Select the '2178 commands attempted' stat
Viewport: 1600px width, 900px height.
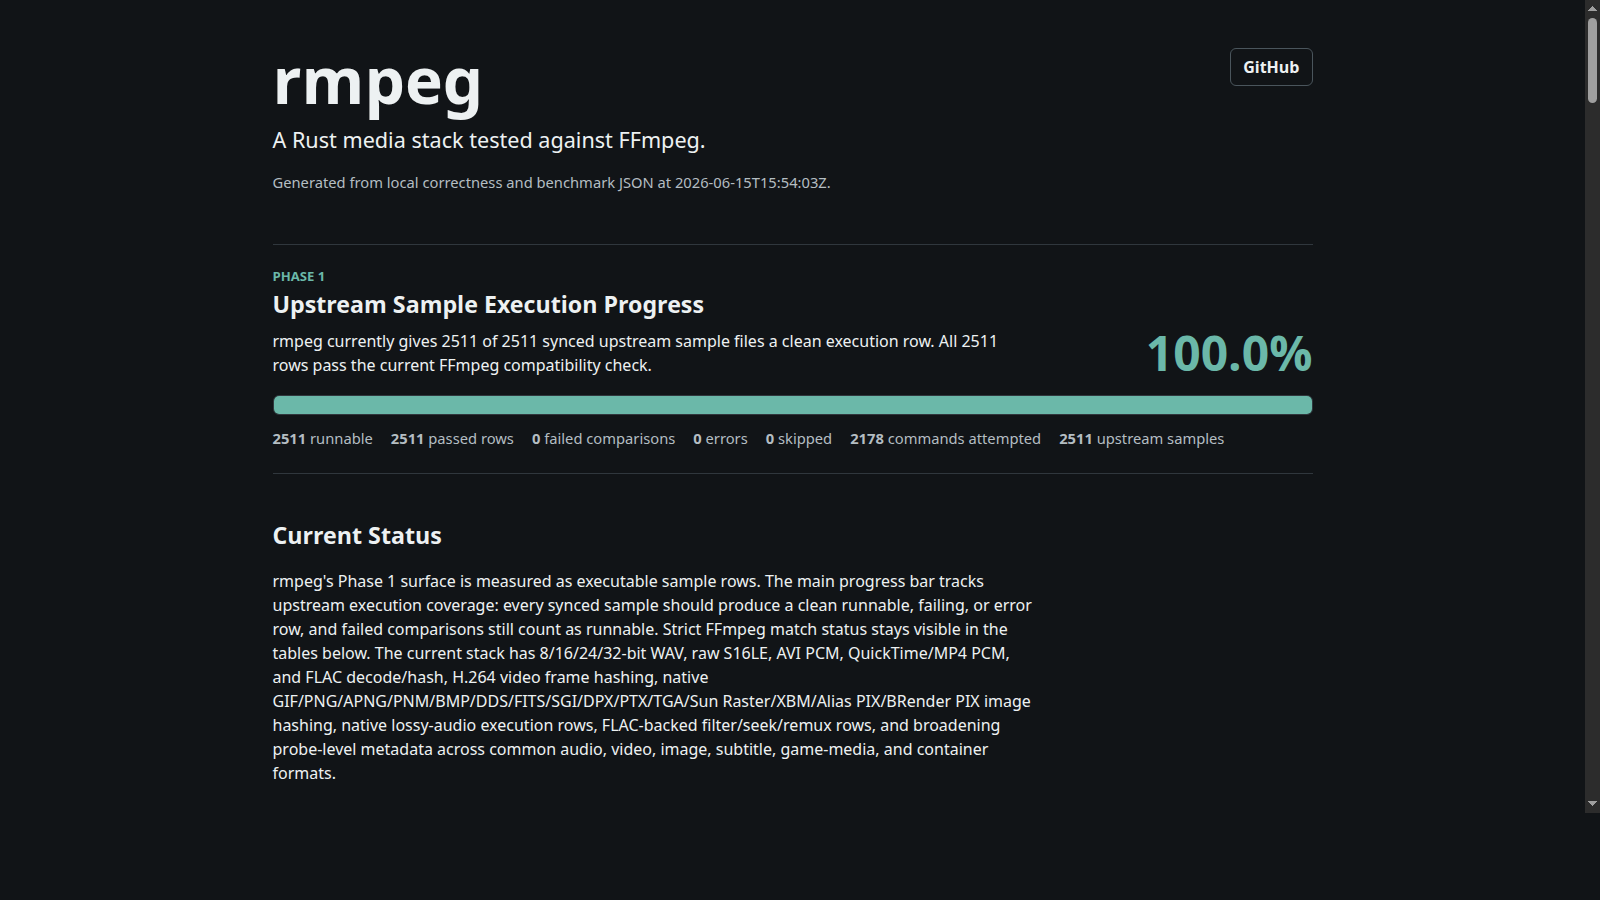pyautogui.click(x=945, y=439)
